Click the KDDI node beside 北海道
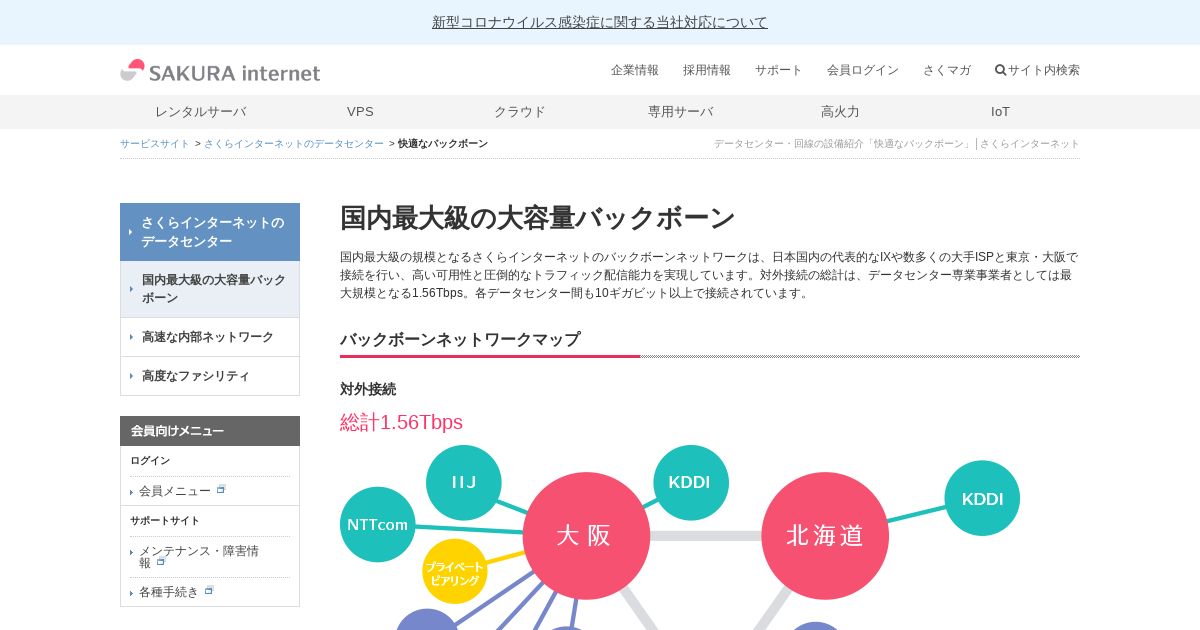The image size is (1200, 630). coord(982,498)
